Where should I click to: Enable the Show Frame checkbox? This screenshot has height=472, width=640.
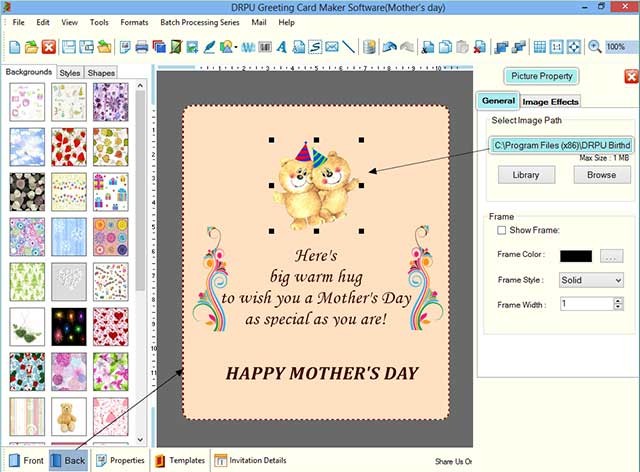pos(502,230)
